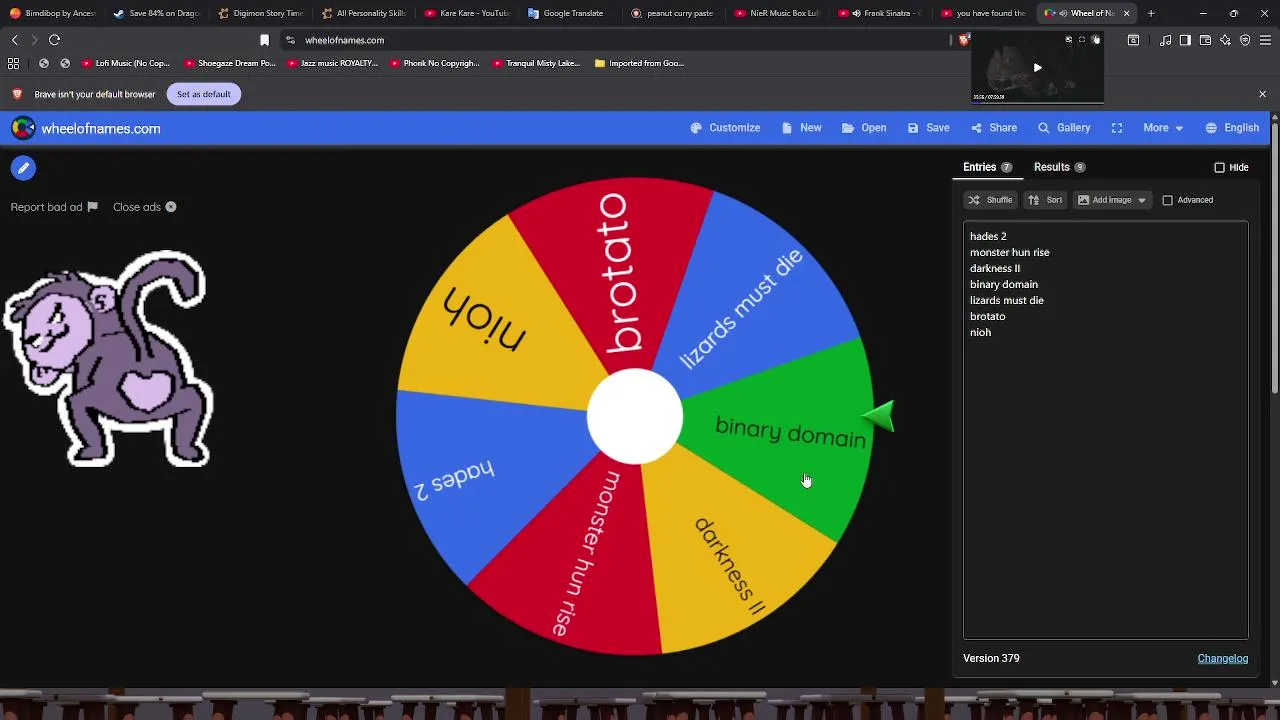Open the Lofi Music bookmark
Image resolution: width=1280 pixels, height=720 pixels.
pyautogui.click(x=126, y=63)
